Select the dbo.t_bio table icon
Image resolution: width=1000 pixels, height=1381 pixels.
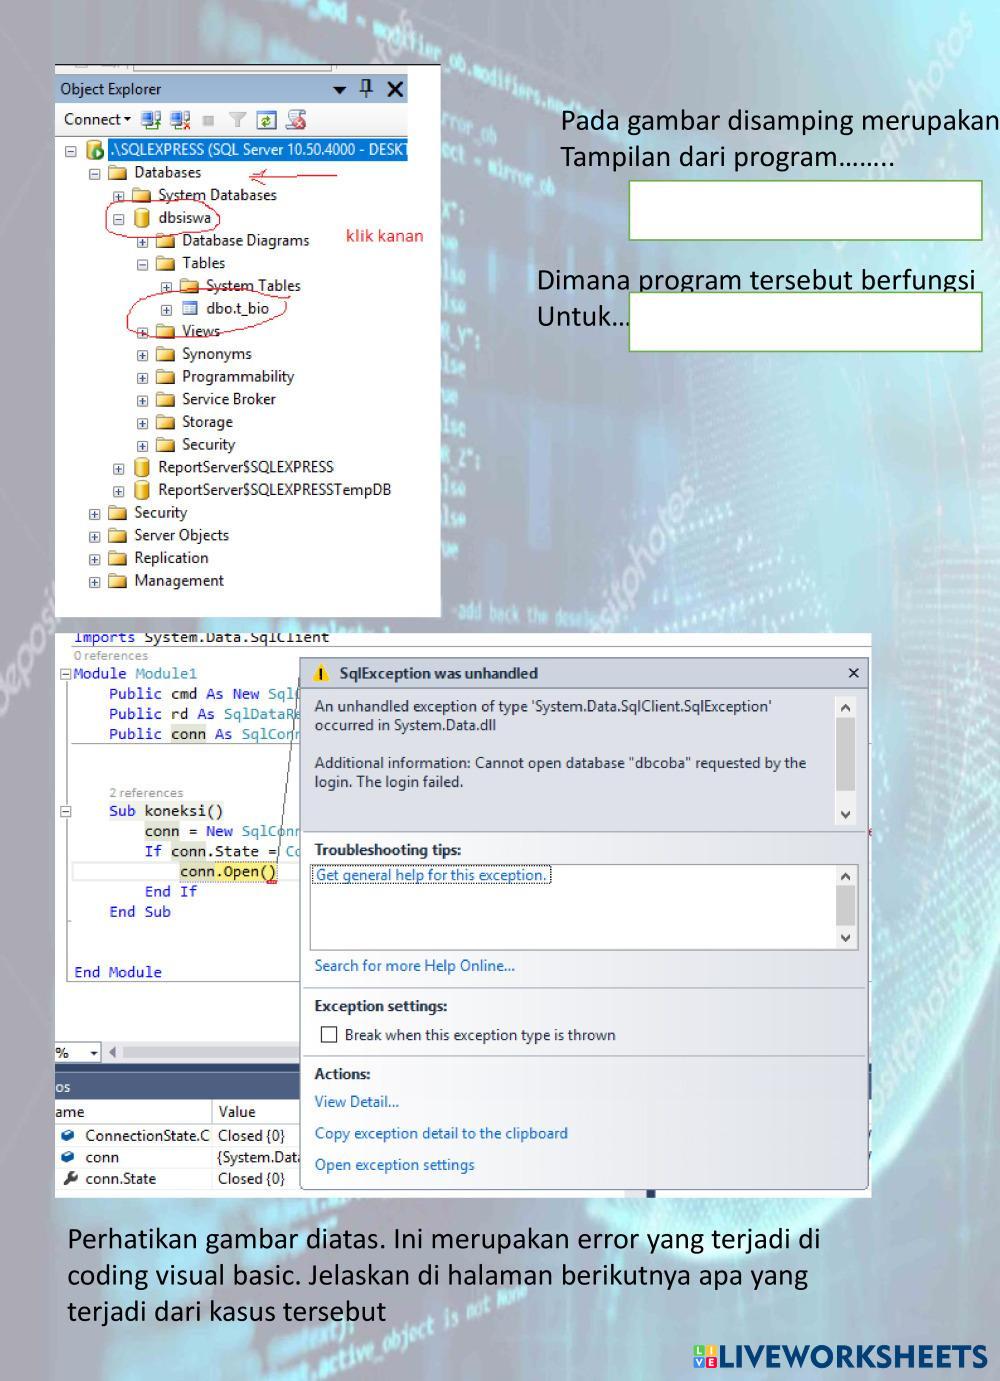(190, 309)
